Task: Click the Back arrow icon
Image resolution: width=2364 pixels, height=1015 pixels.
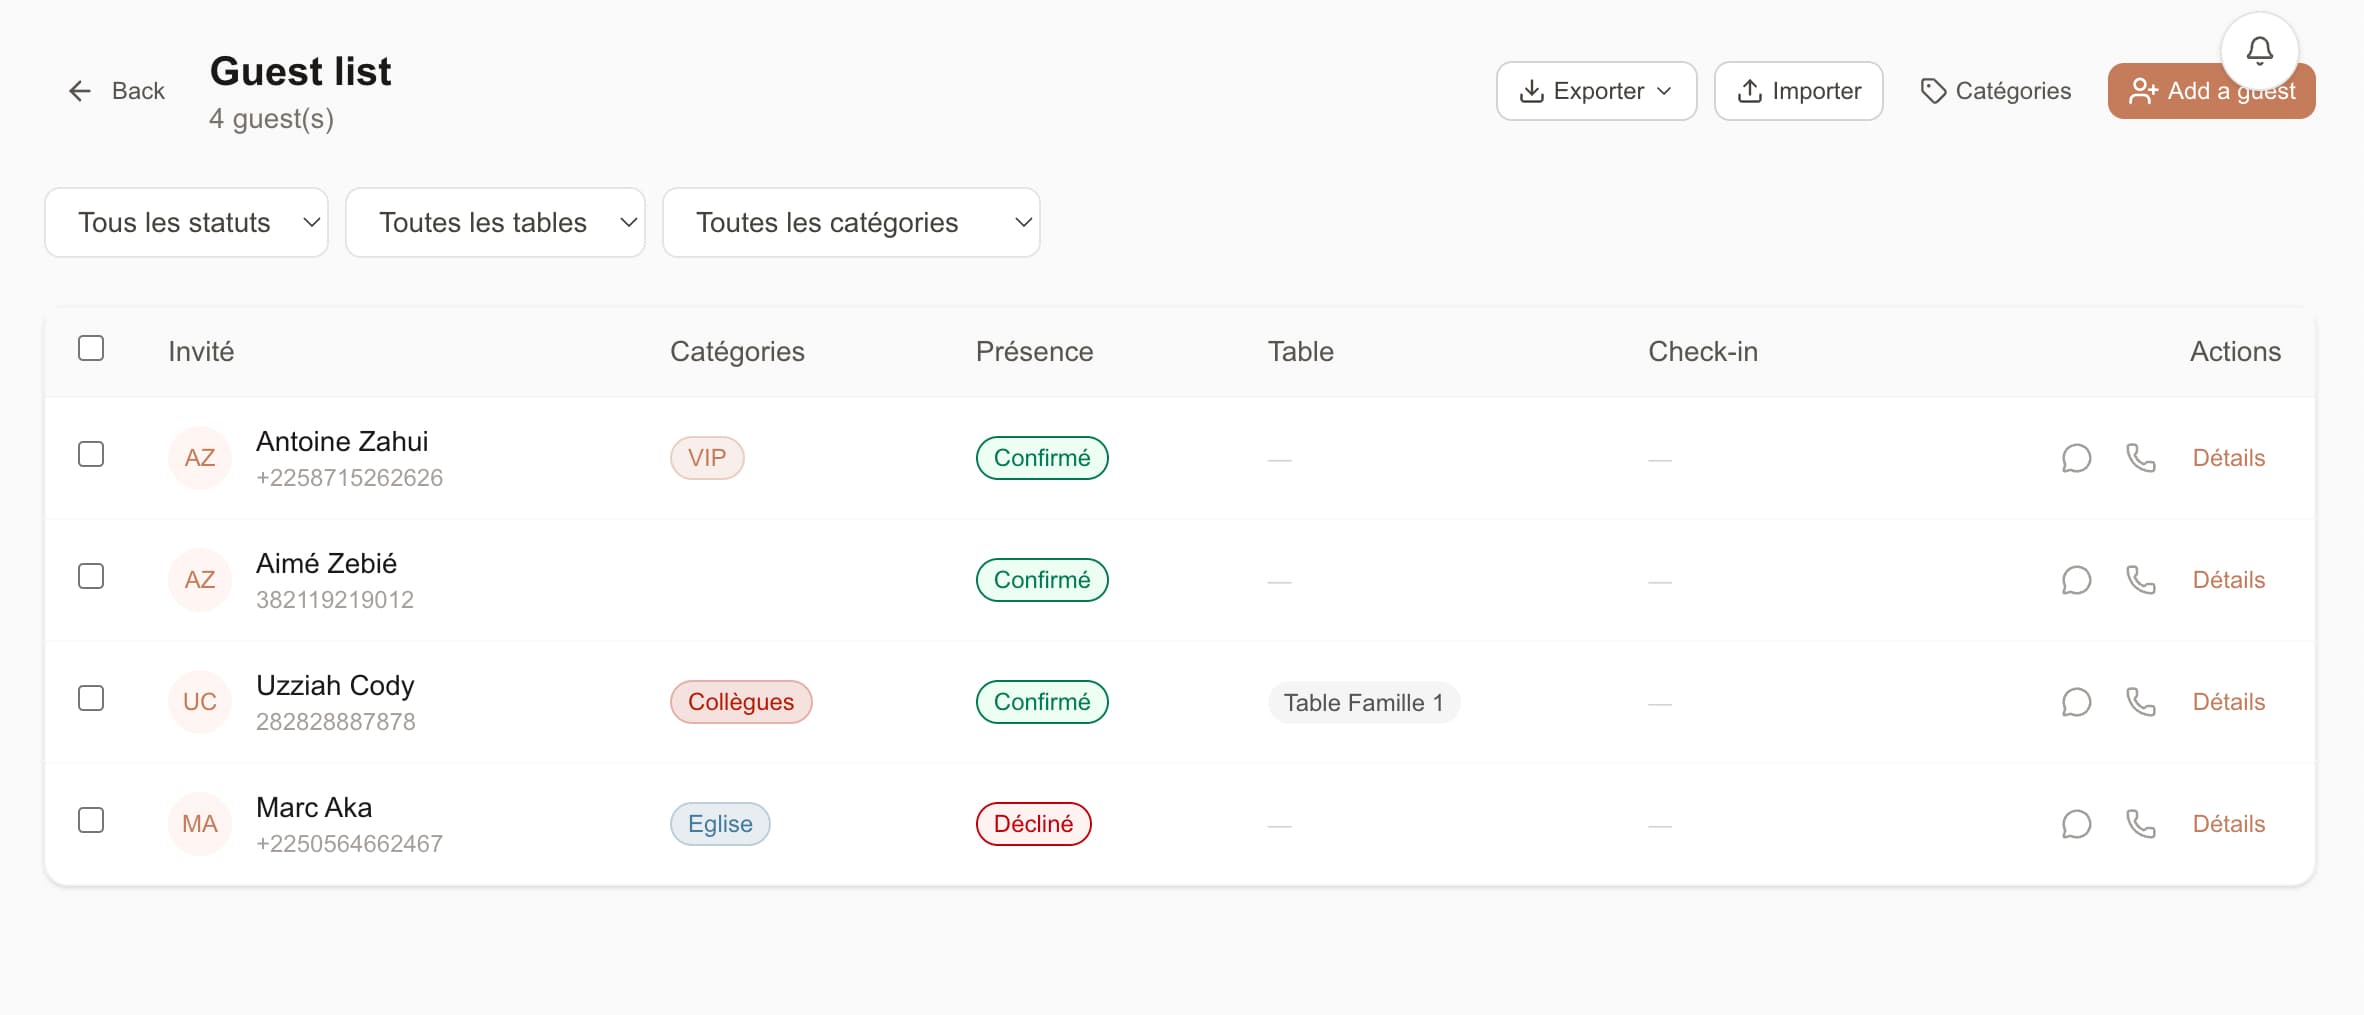Action: (x=80, y=91)
